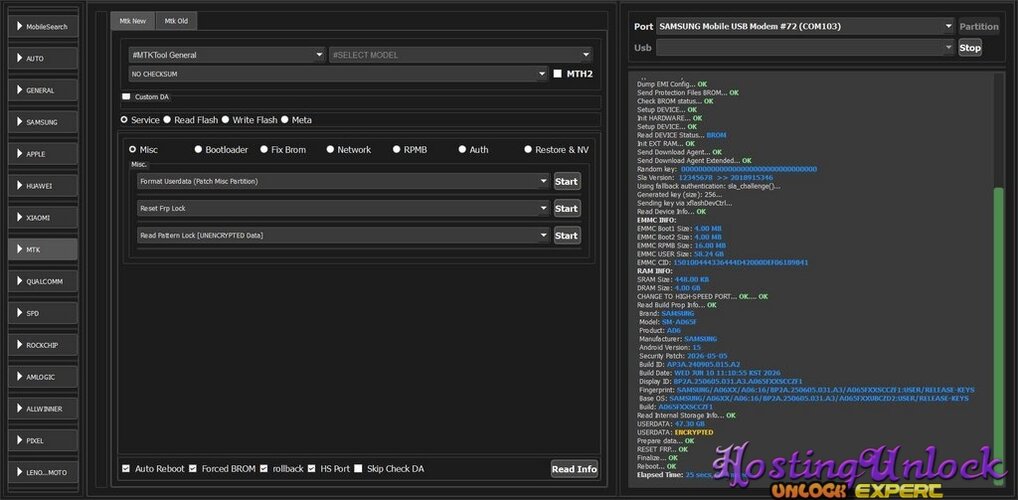Open the APPLE sidebar arrow icon
The image size is (1018, 500).
click(19, 154)
